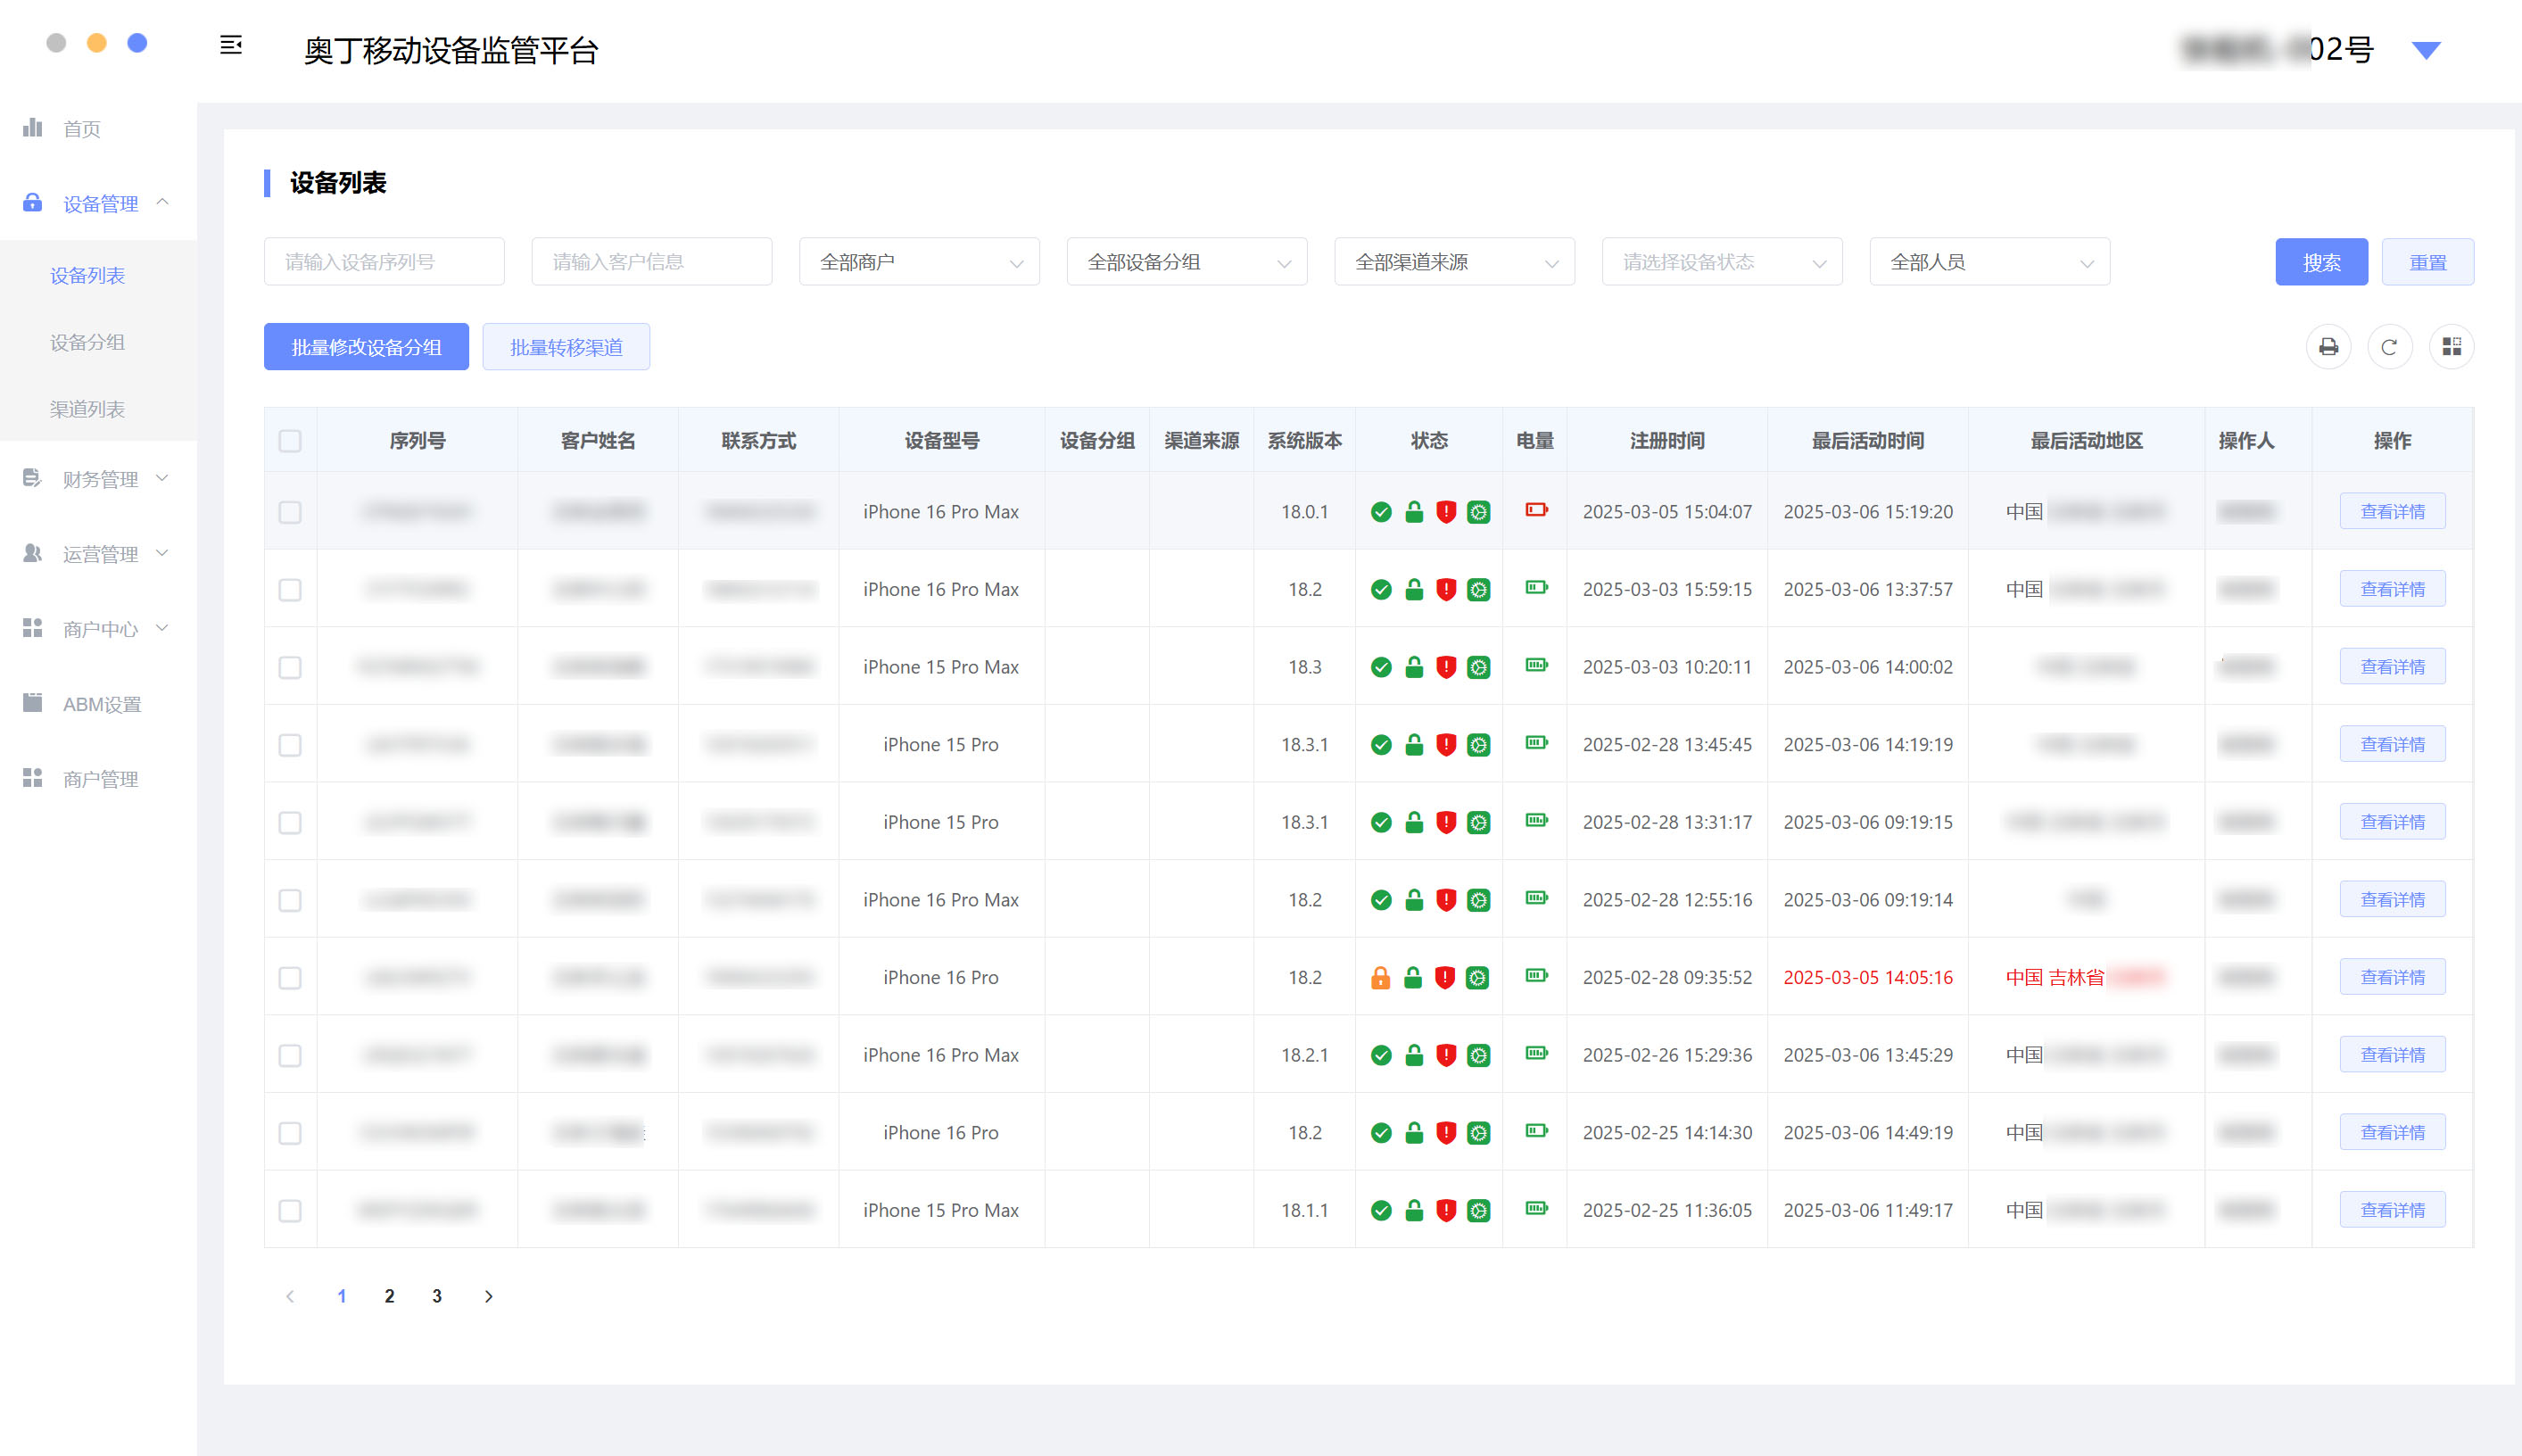Click the green checkmark status in 18.3 row
The height and width of the screenshot is (1456, 2522).
(x=1381, y=667)
